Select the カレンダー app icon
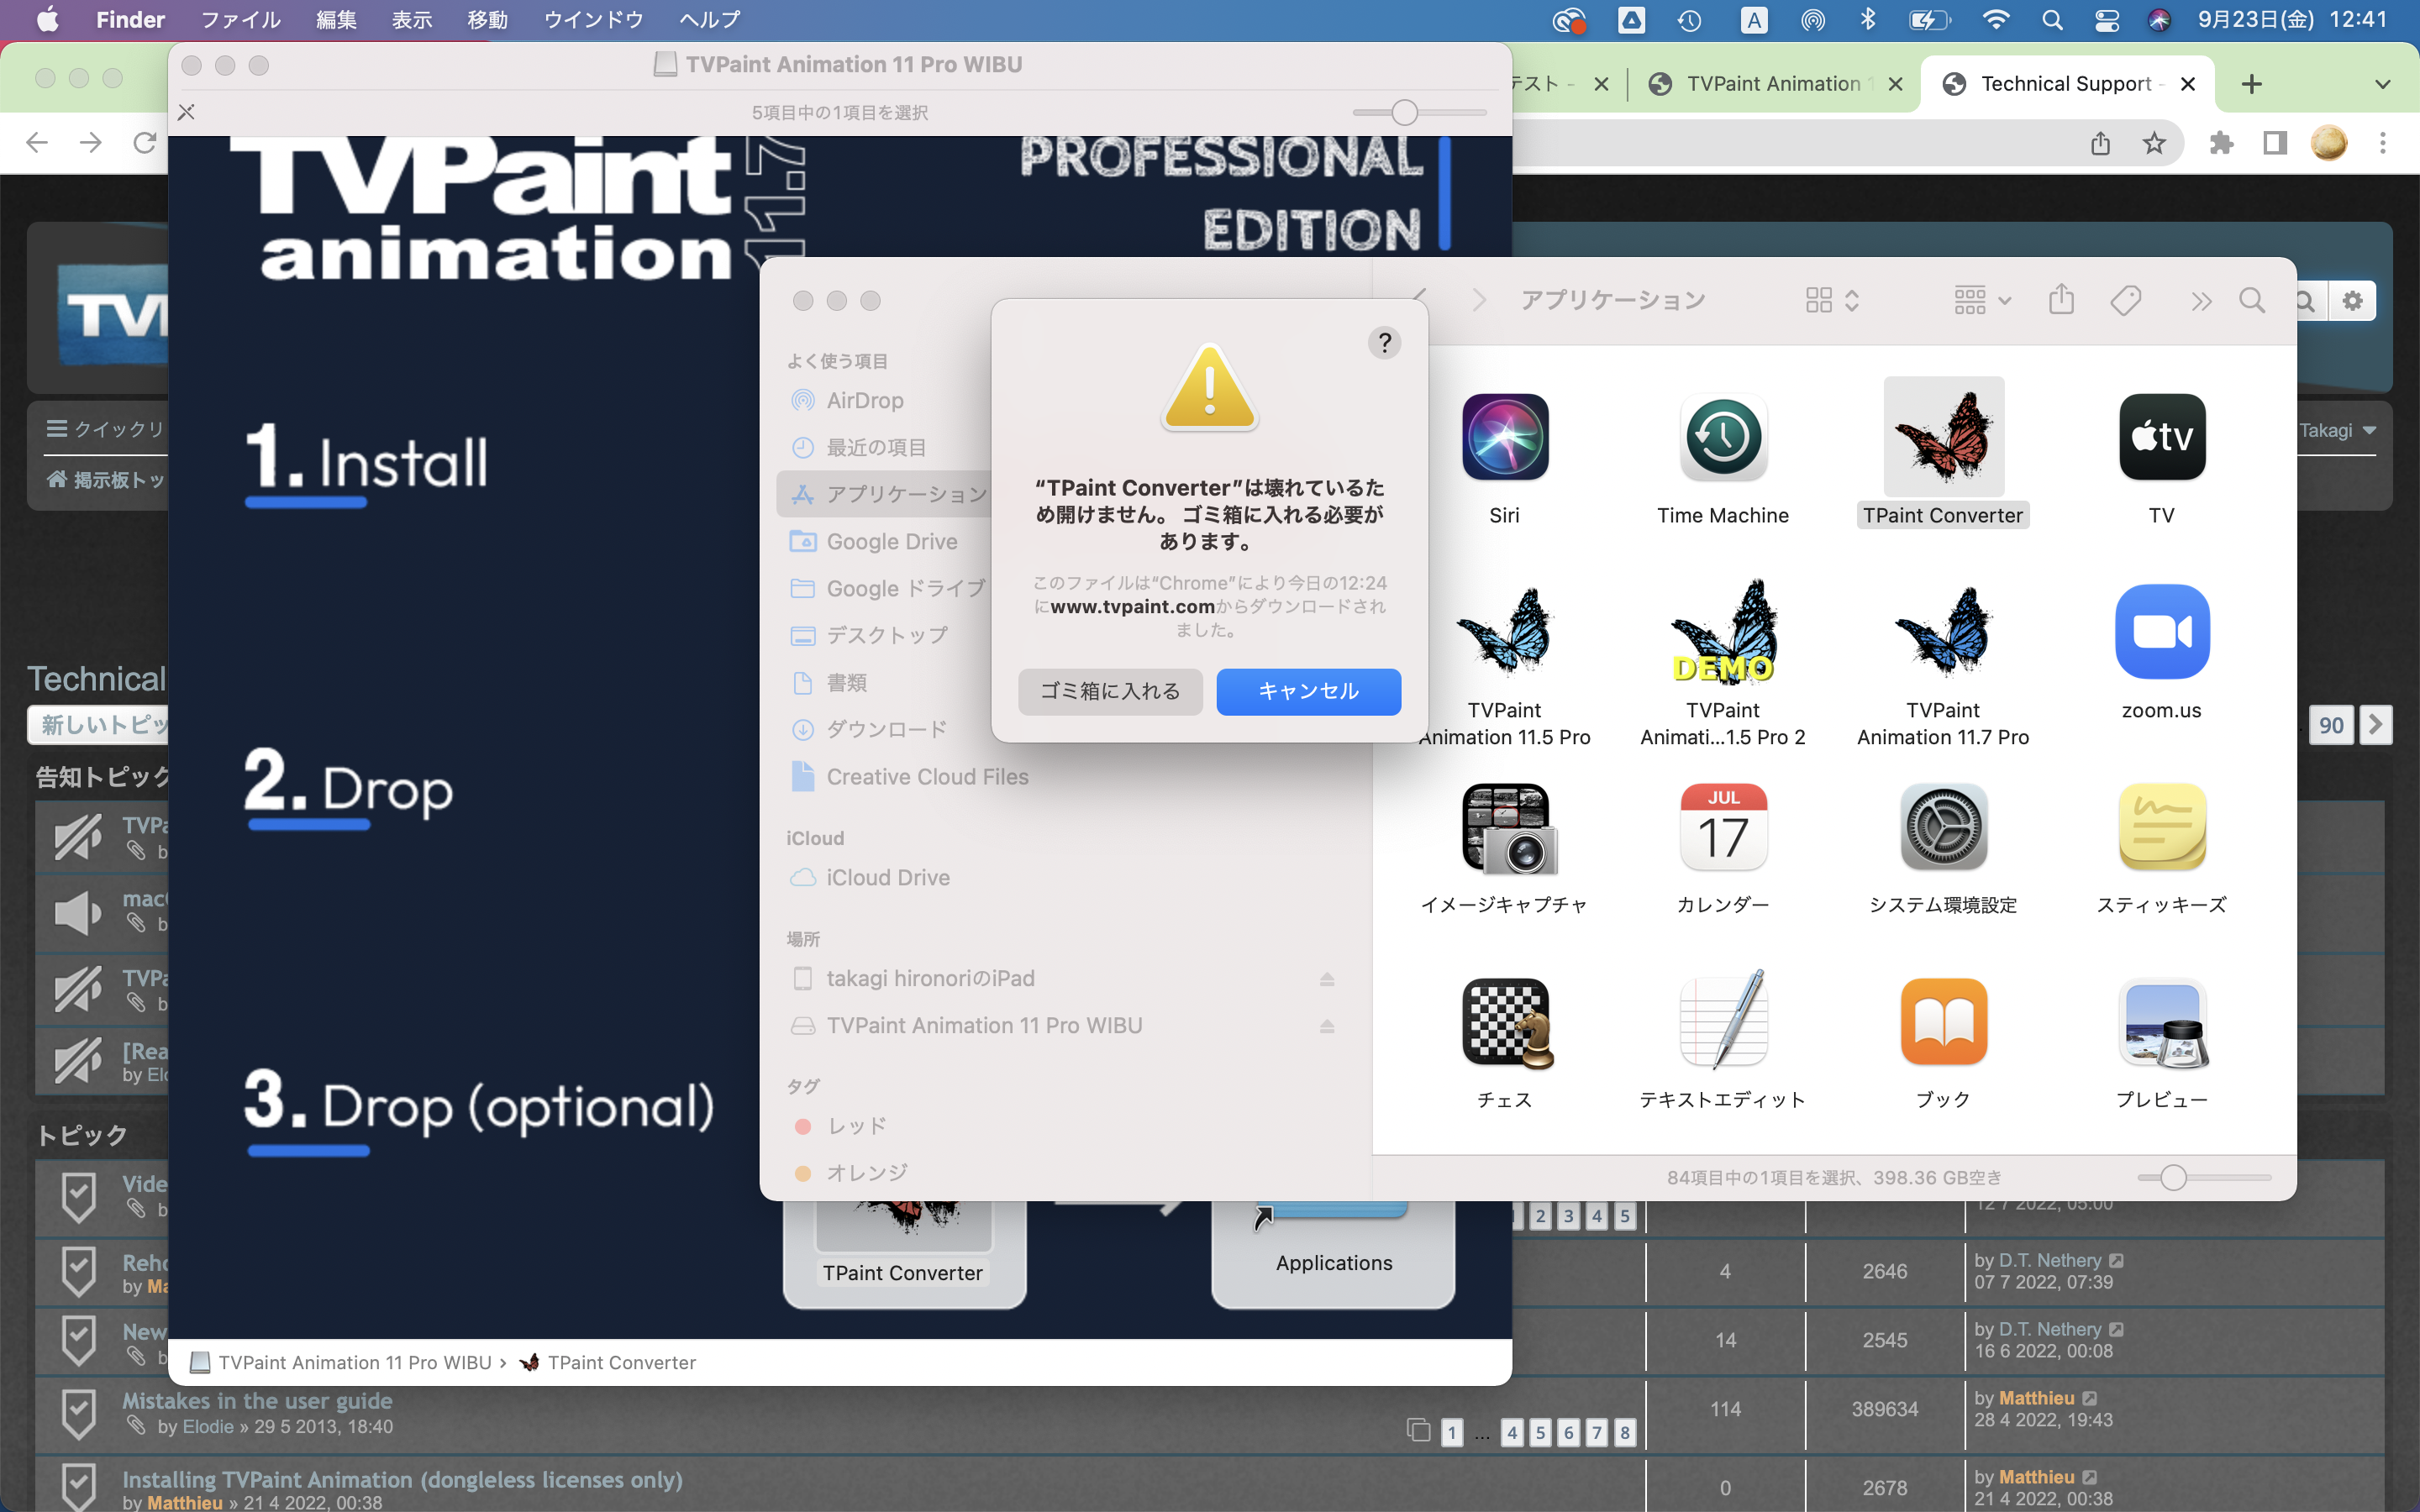This screenshot has height=1512, width=2420. pos(1723,827)
